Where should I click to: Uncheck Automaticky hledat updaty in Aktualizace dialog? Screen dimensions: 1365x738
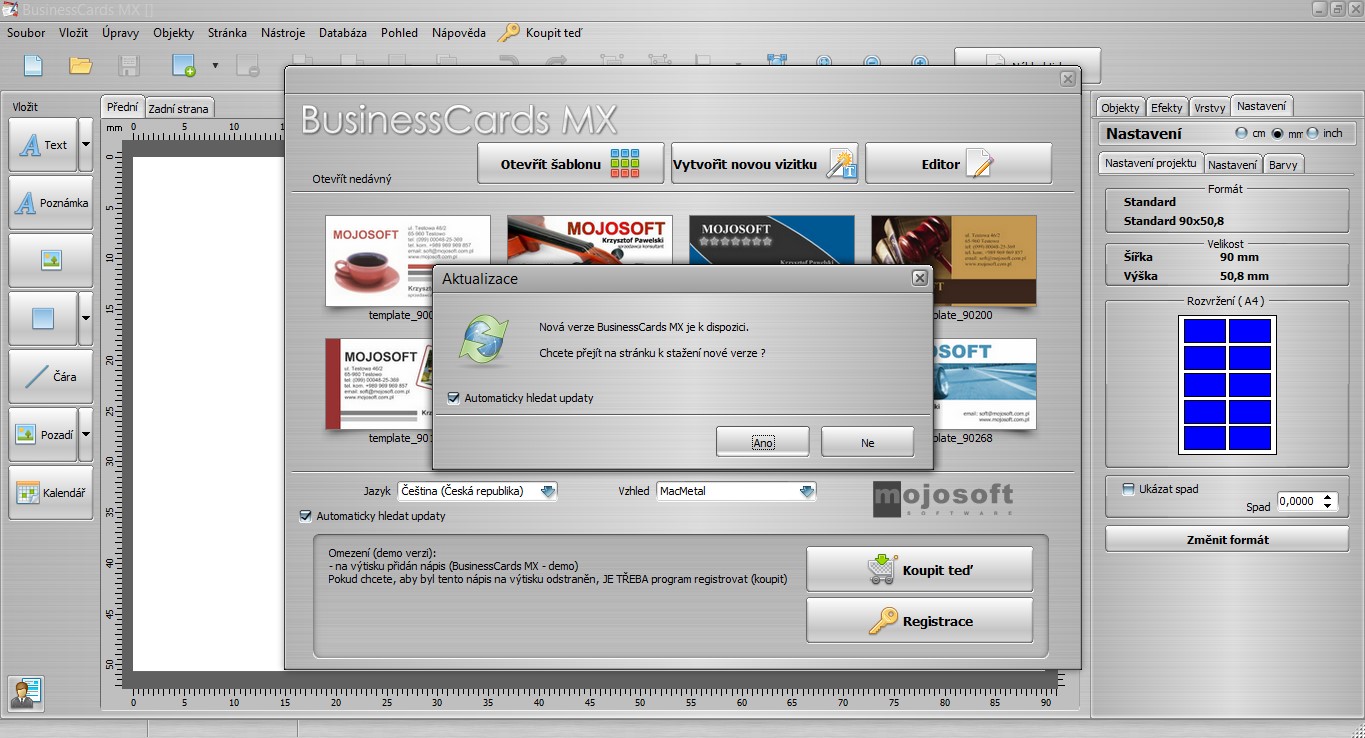pyautogui.click(x=454, y=398)
